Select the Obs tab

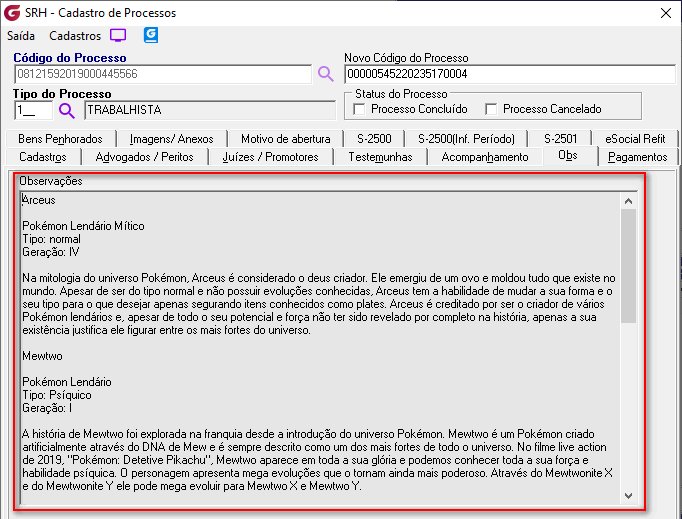568,155
